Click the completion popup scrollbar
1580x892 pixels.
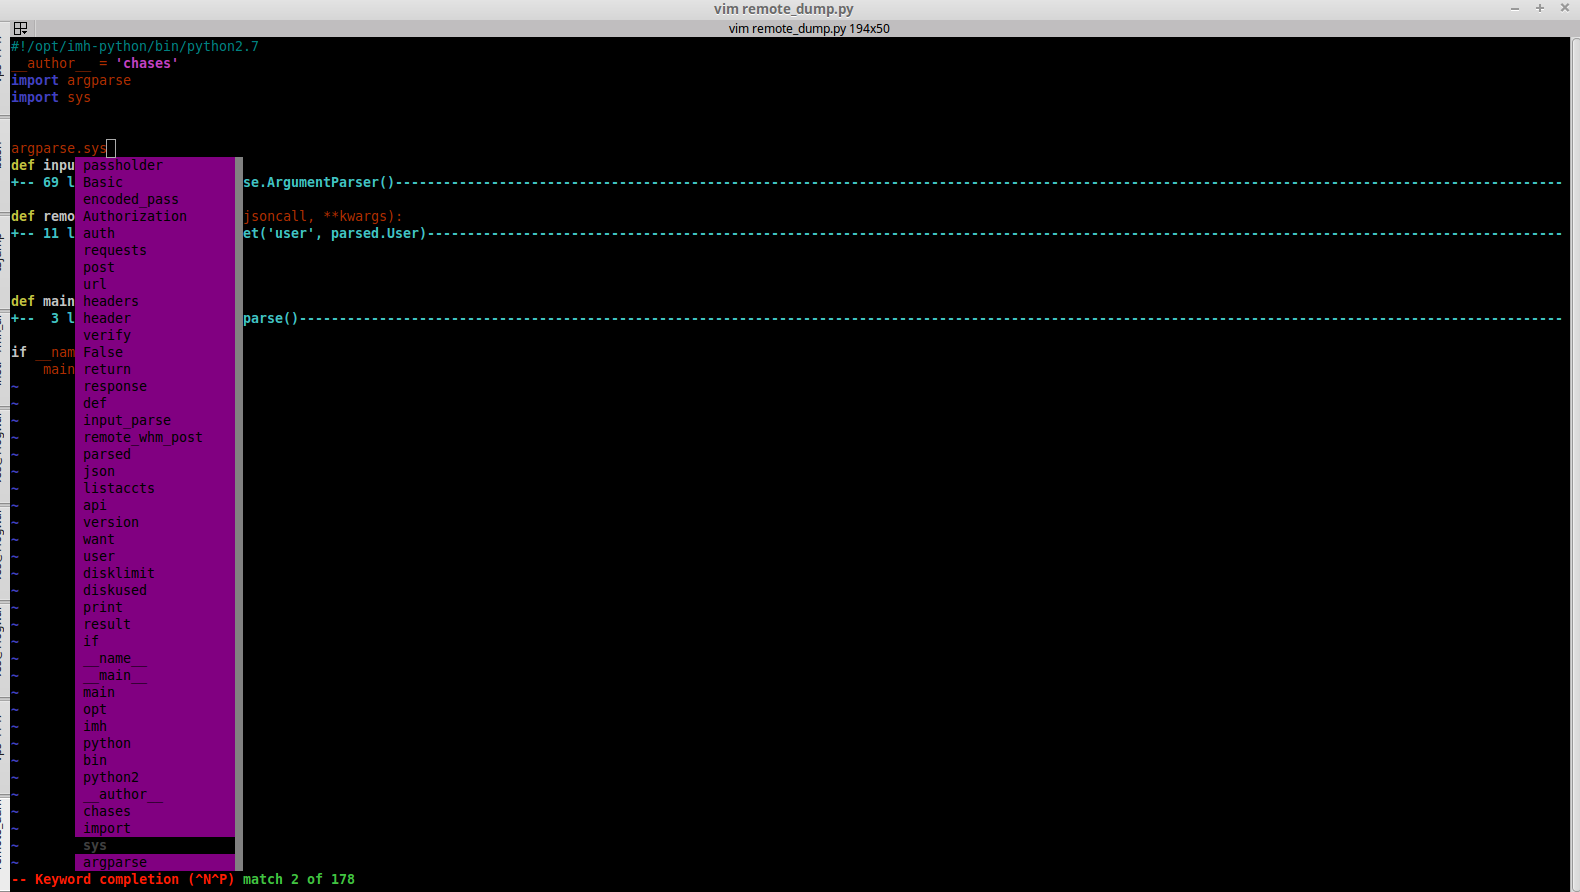pyautogui.click(x=239, y=500)
